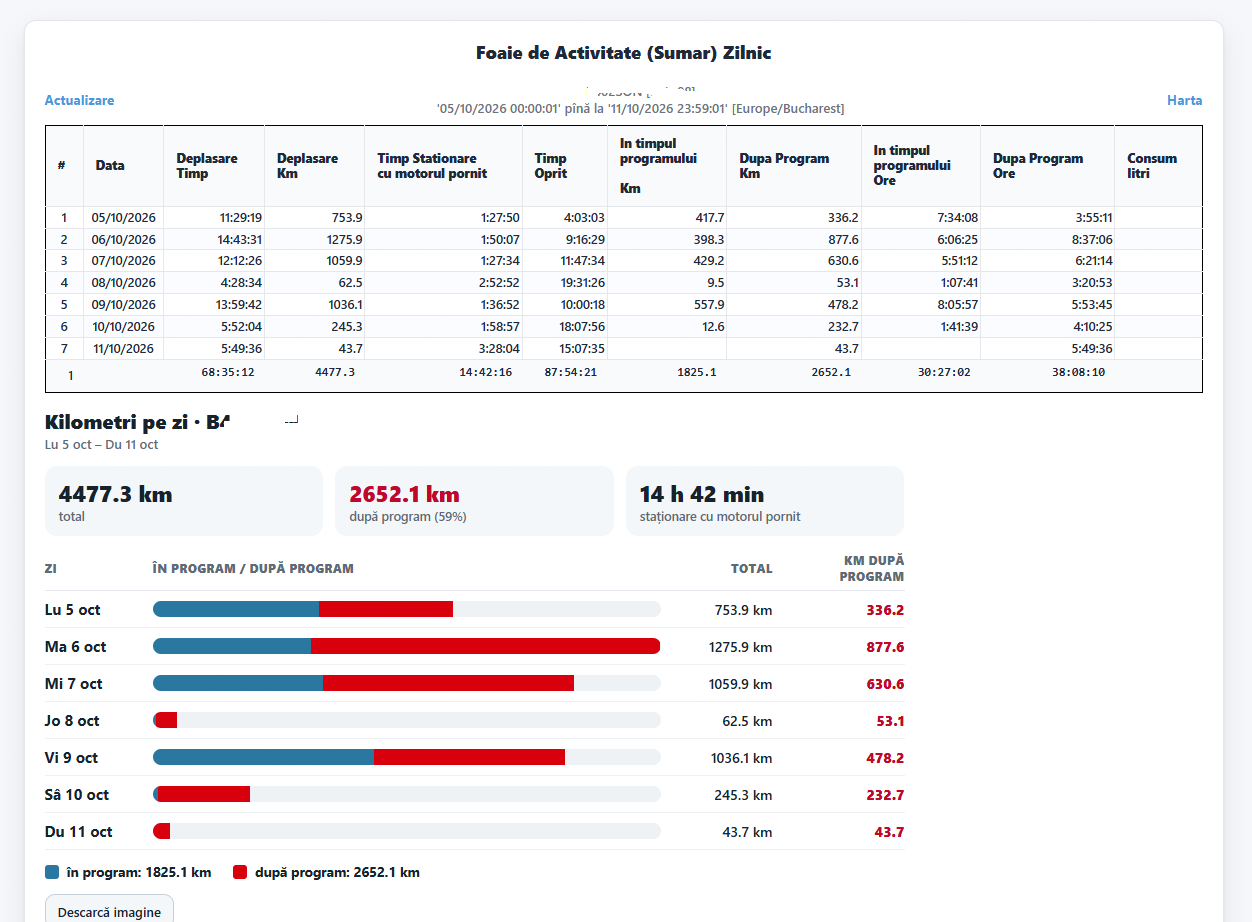The image size is (1252, 922).
Task: Click the Sâ 10 oct row label
Action: coord(77,794)
